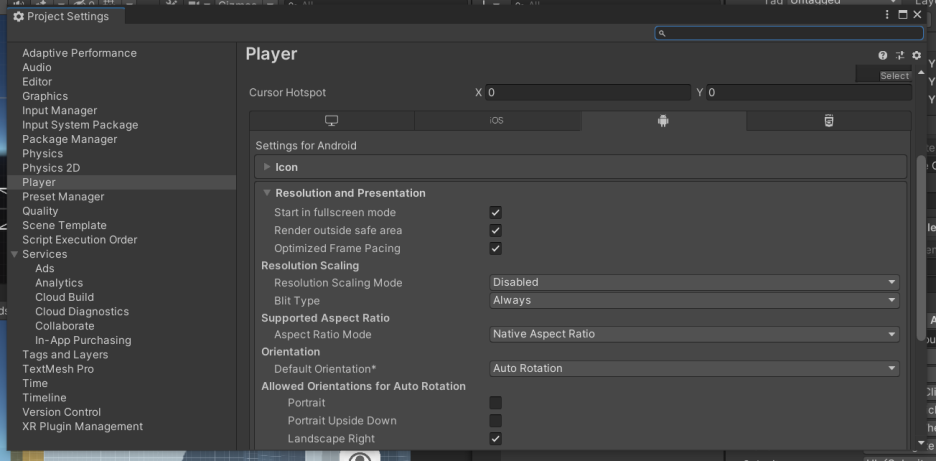Open Script Execution Order settings
This screenshot has height=461, width=936.
79,239
